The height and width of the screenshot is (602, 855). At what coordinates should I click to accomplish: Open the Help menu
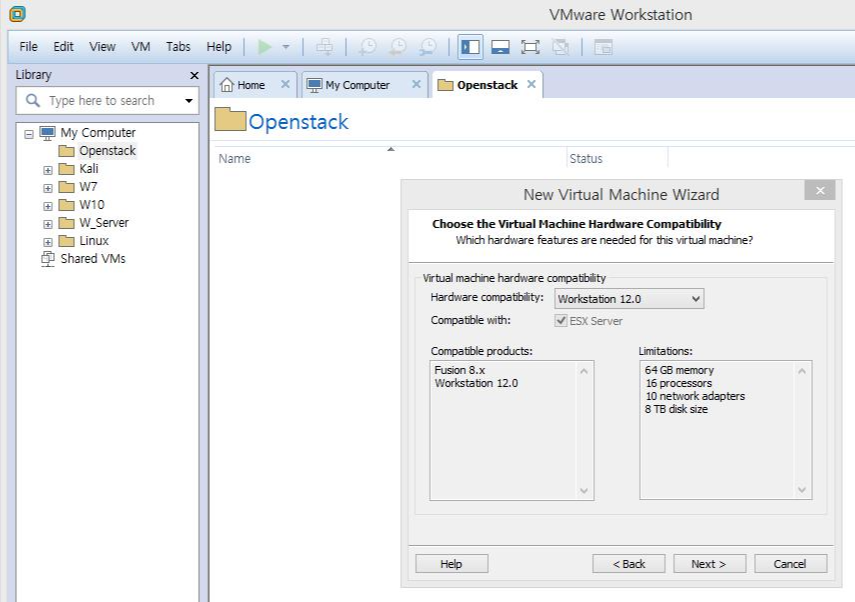(x=219, y=47)
